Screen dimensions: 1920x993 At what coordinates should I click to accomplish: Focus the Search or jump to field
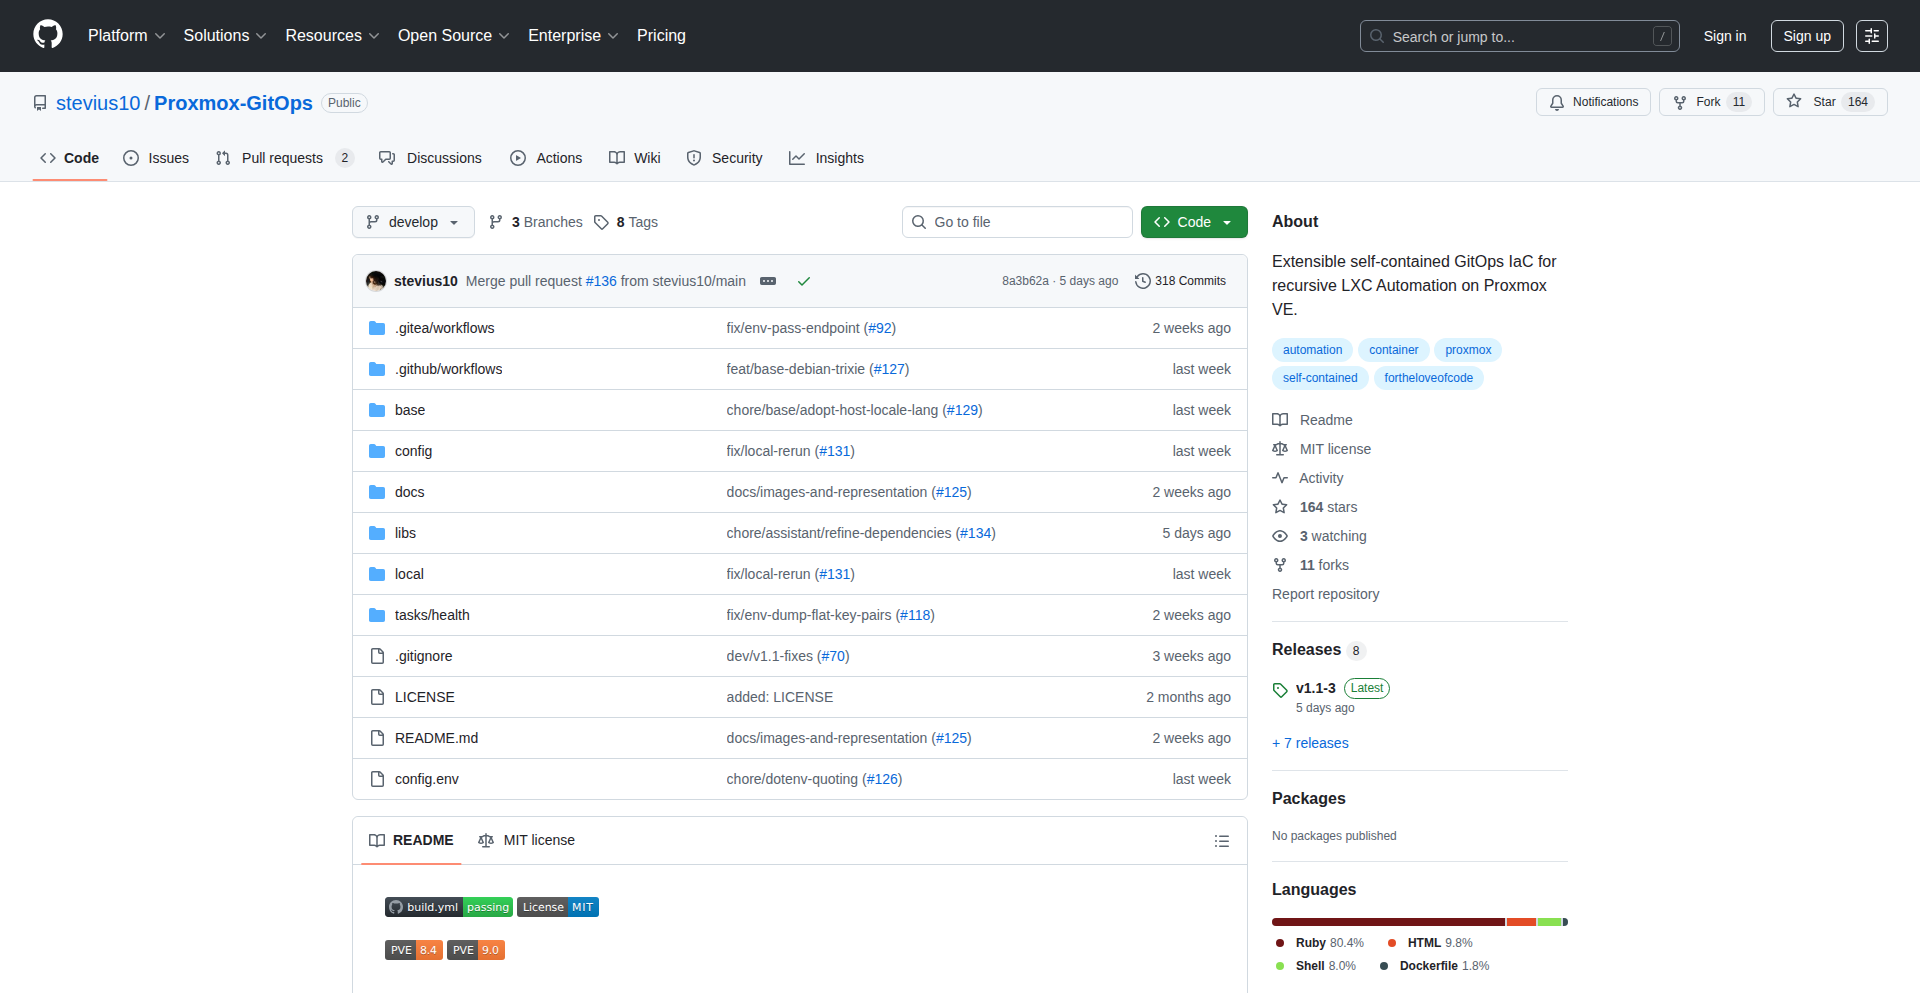pos(1519,36)
